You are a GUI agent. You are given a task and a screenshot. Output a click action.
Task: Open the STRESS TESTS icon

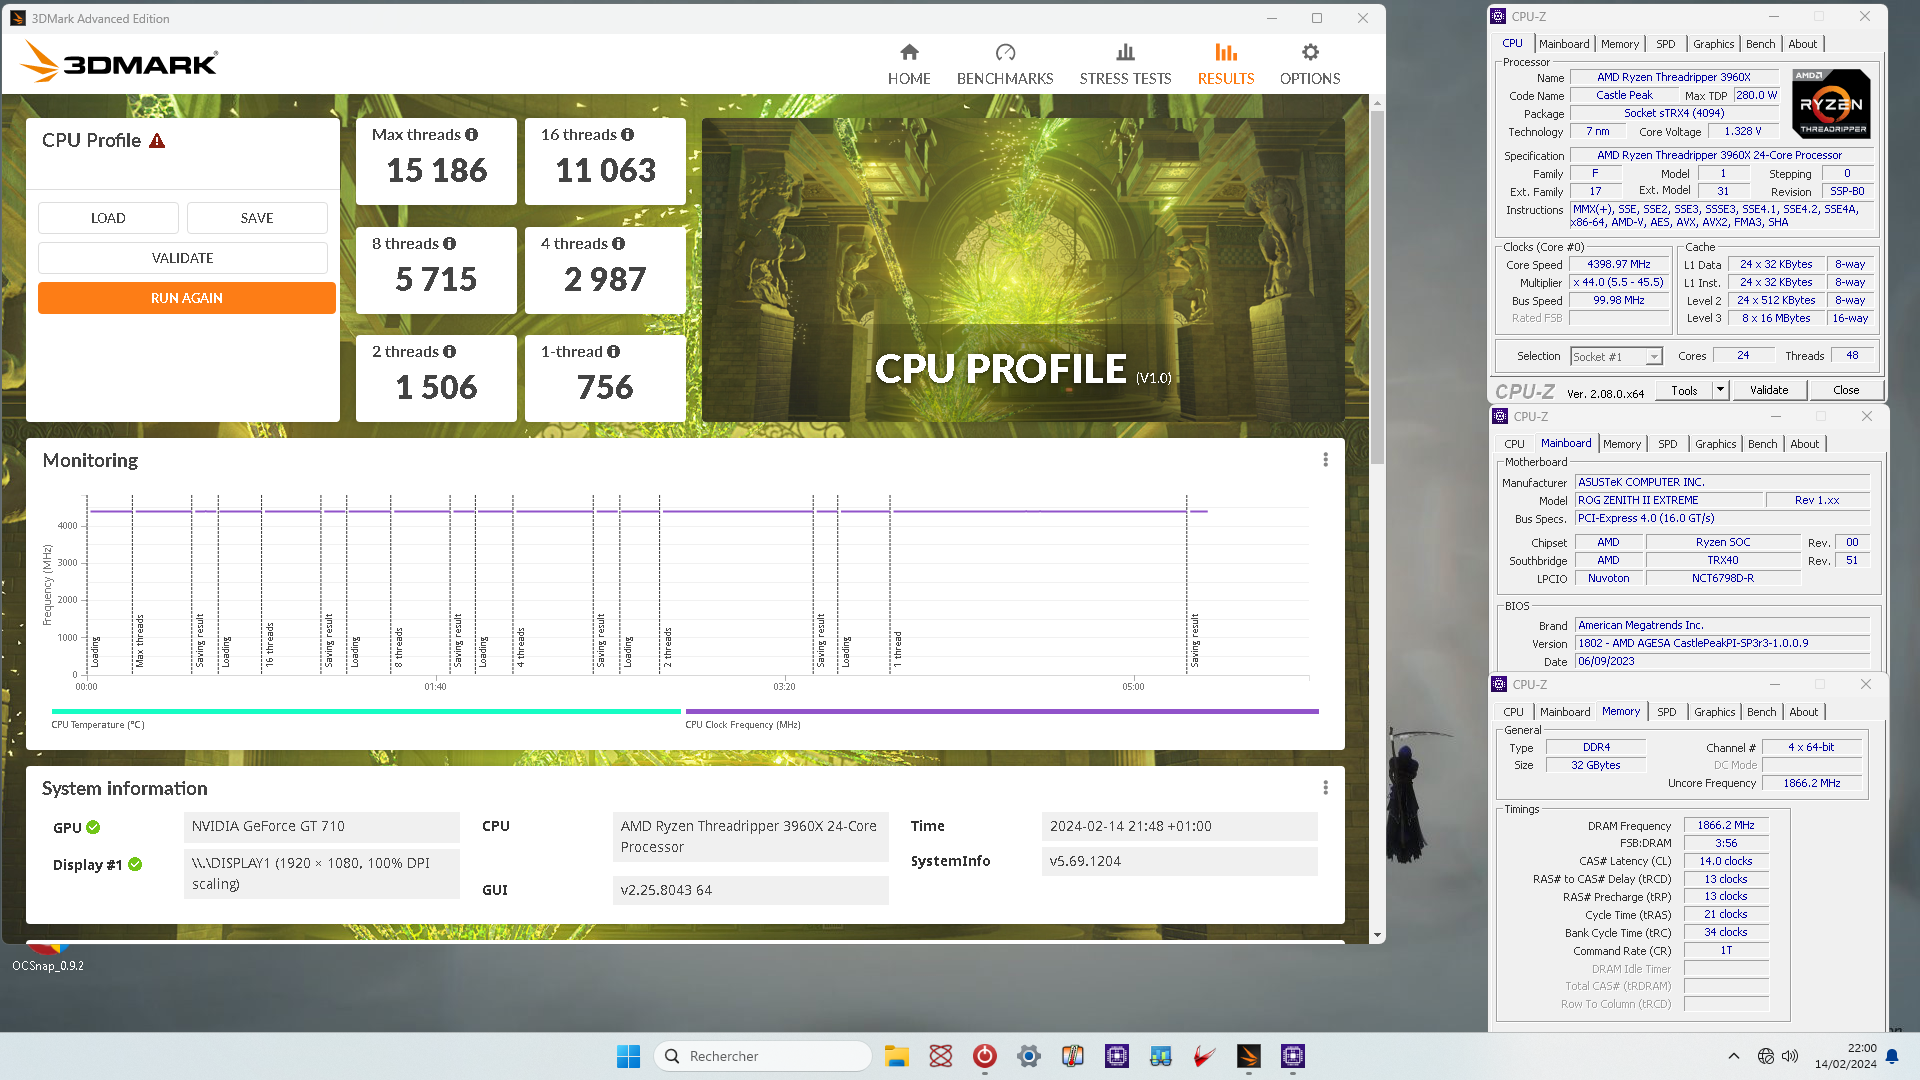click(x=1125, y=53)
